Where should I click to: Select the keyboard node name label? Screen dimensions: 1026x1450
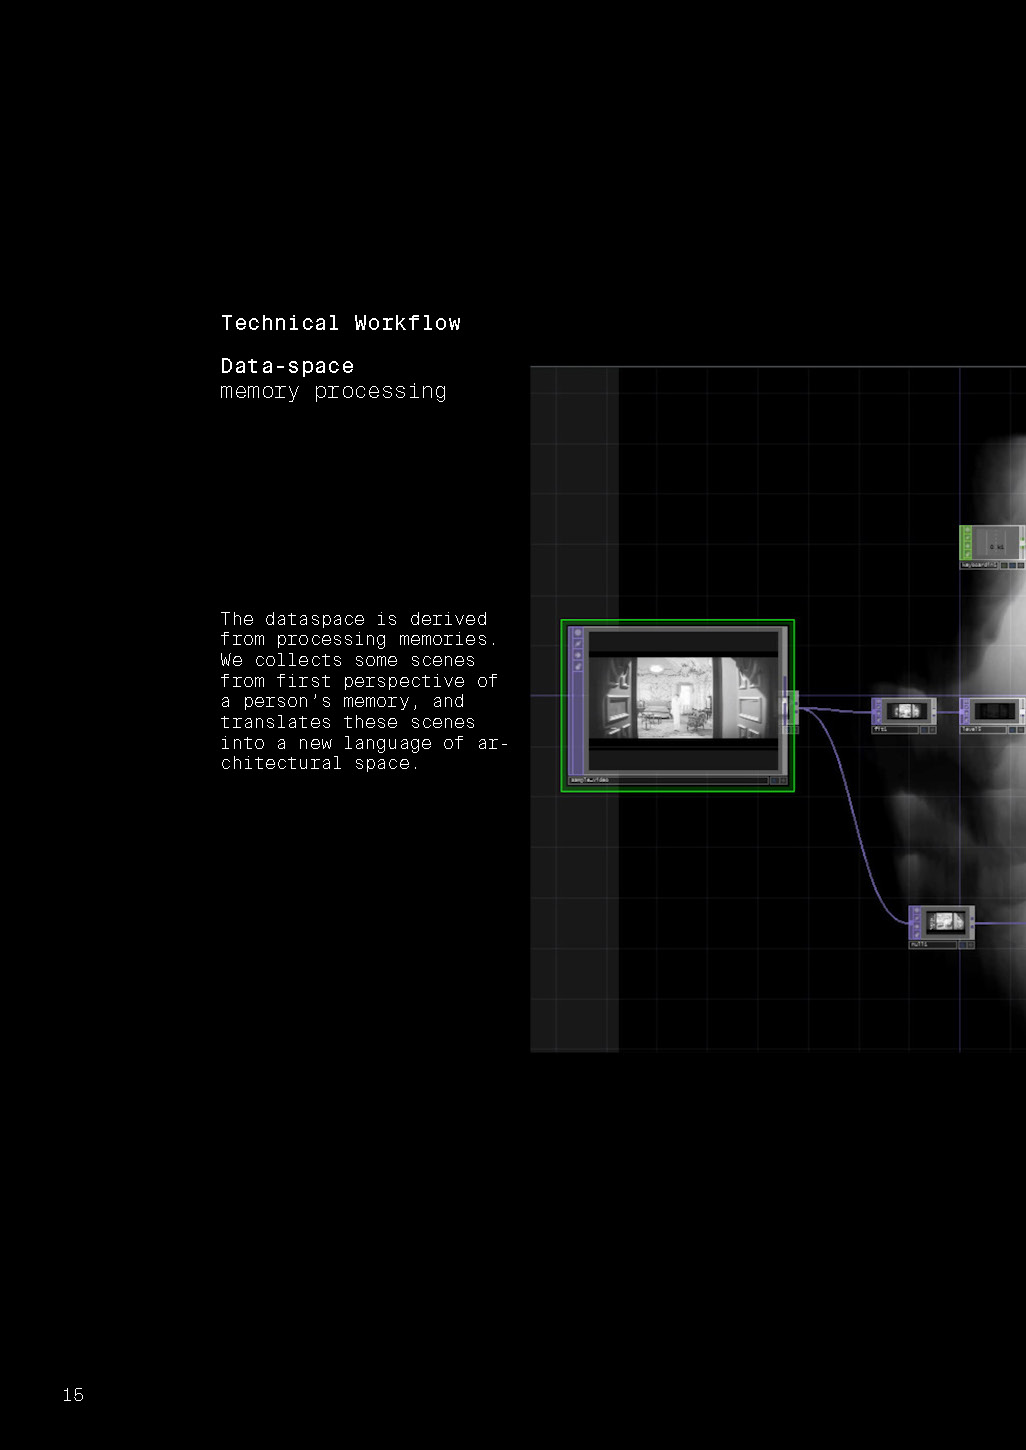[979, 565]
